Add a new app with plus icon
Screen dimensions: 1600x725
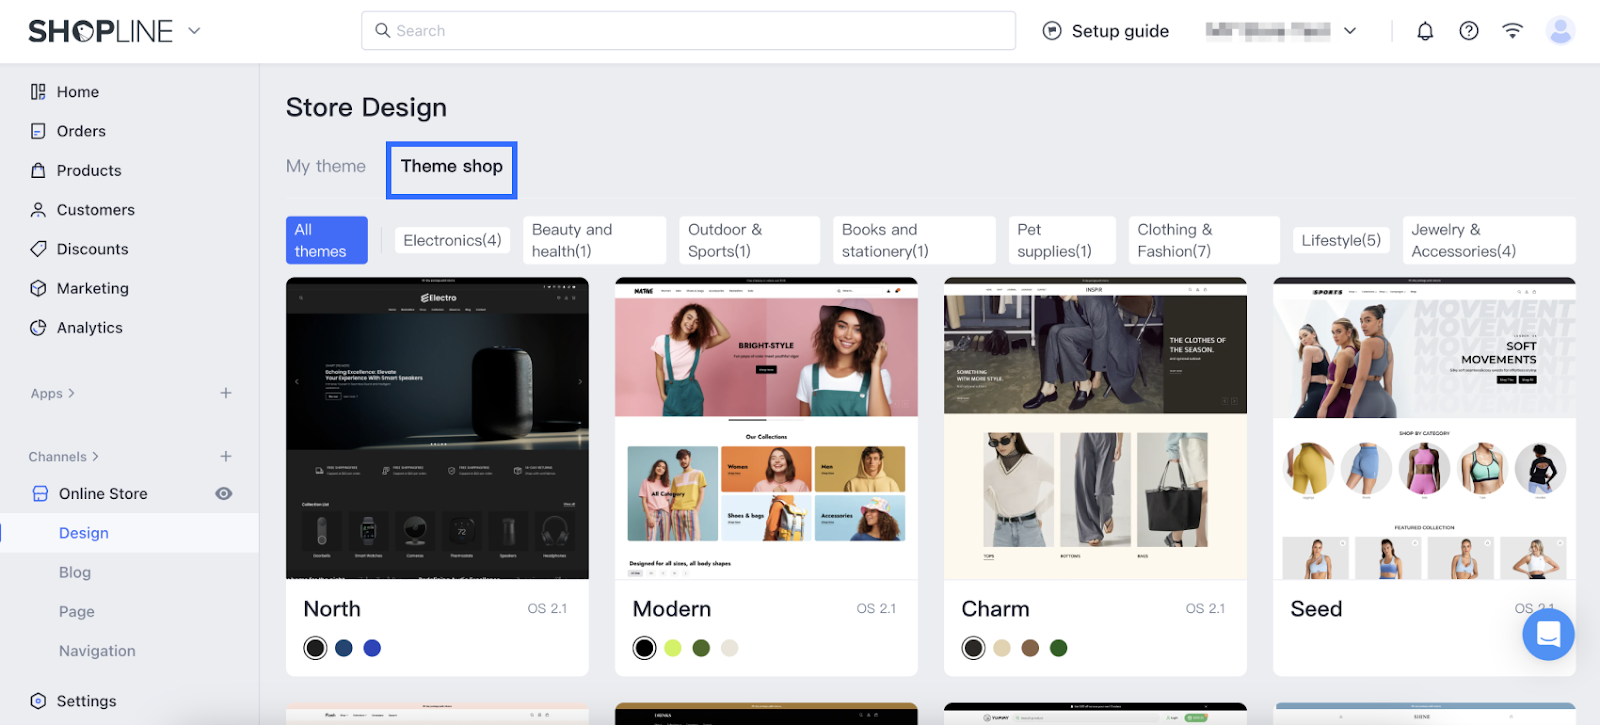pyautogui.click(x=226, y=393)
